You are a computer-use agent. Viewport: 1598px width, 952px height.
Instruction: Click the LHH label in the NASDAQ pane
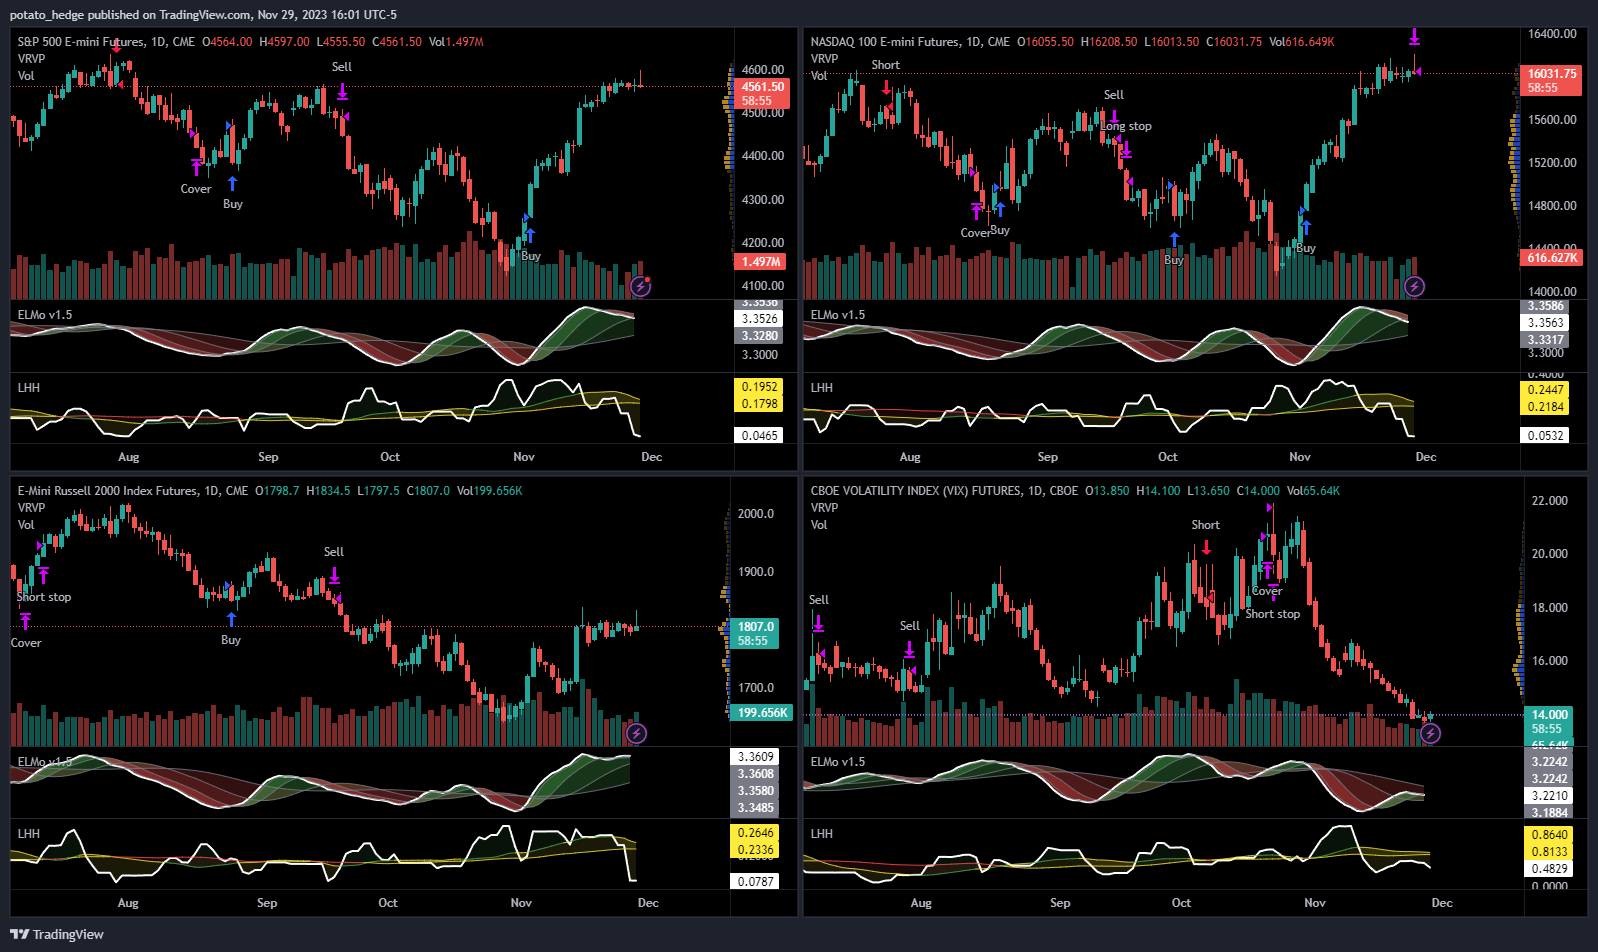(821, 388)
